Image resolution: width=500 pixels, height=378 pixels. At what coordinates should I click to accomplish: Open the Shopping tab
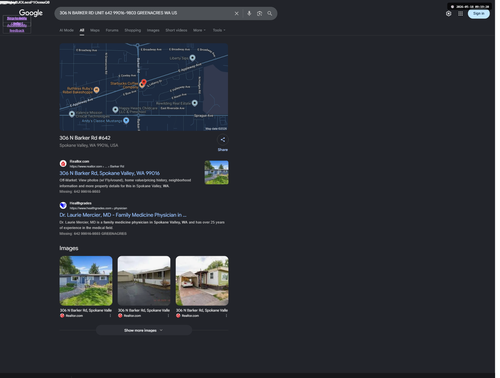(133, 30)
